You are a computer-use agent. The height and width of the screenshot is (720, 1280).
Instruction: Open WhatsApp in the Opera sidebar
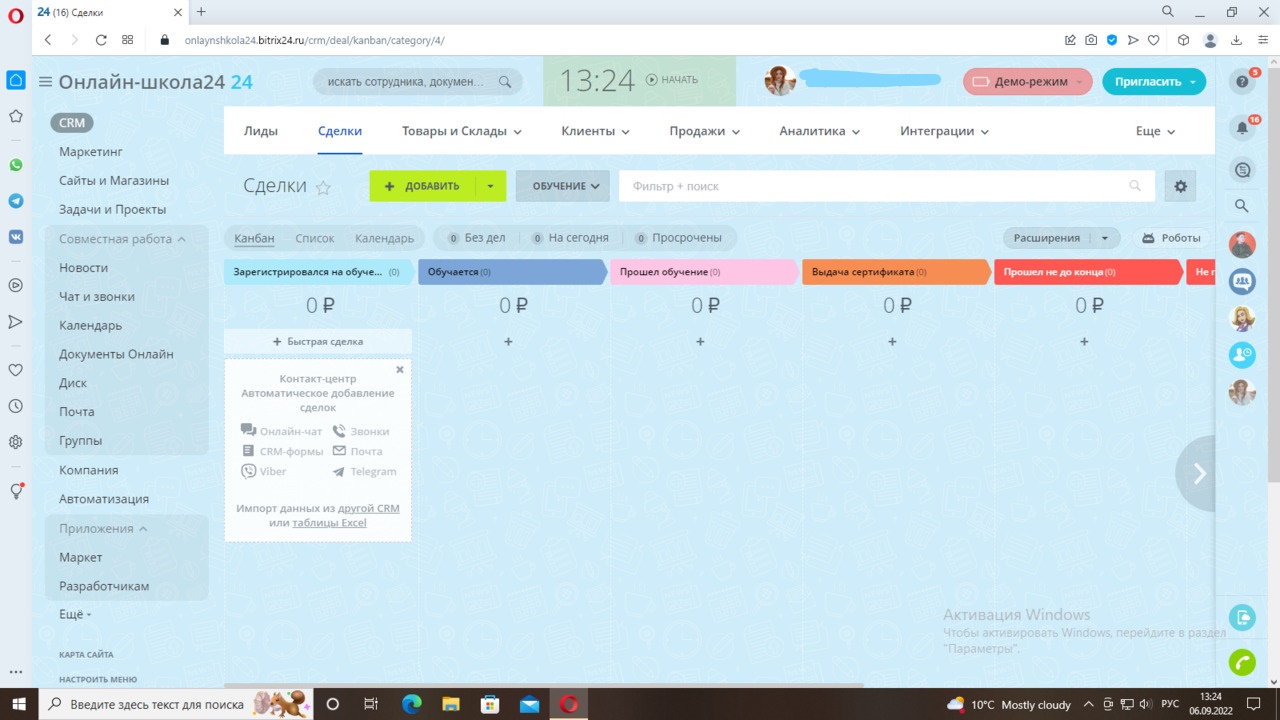pyautogui.click(x=16, y=165)
